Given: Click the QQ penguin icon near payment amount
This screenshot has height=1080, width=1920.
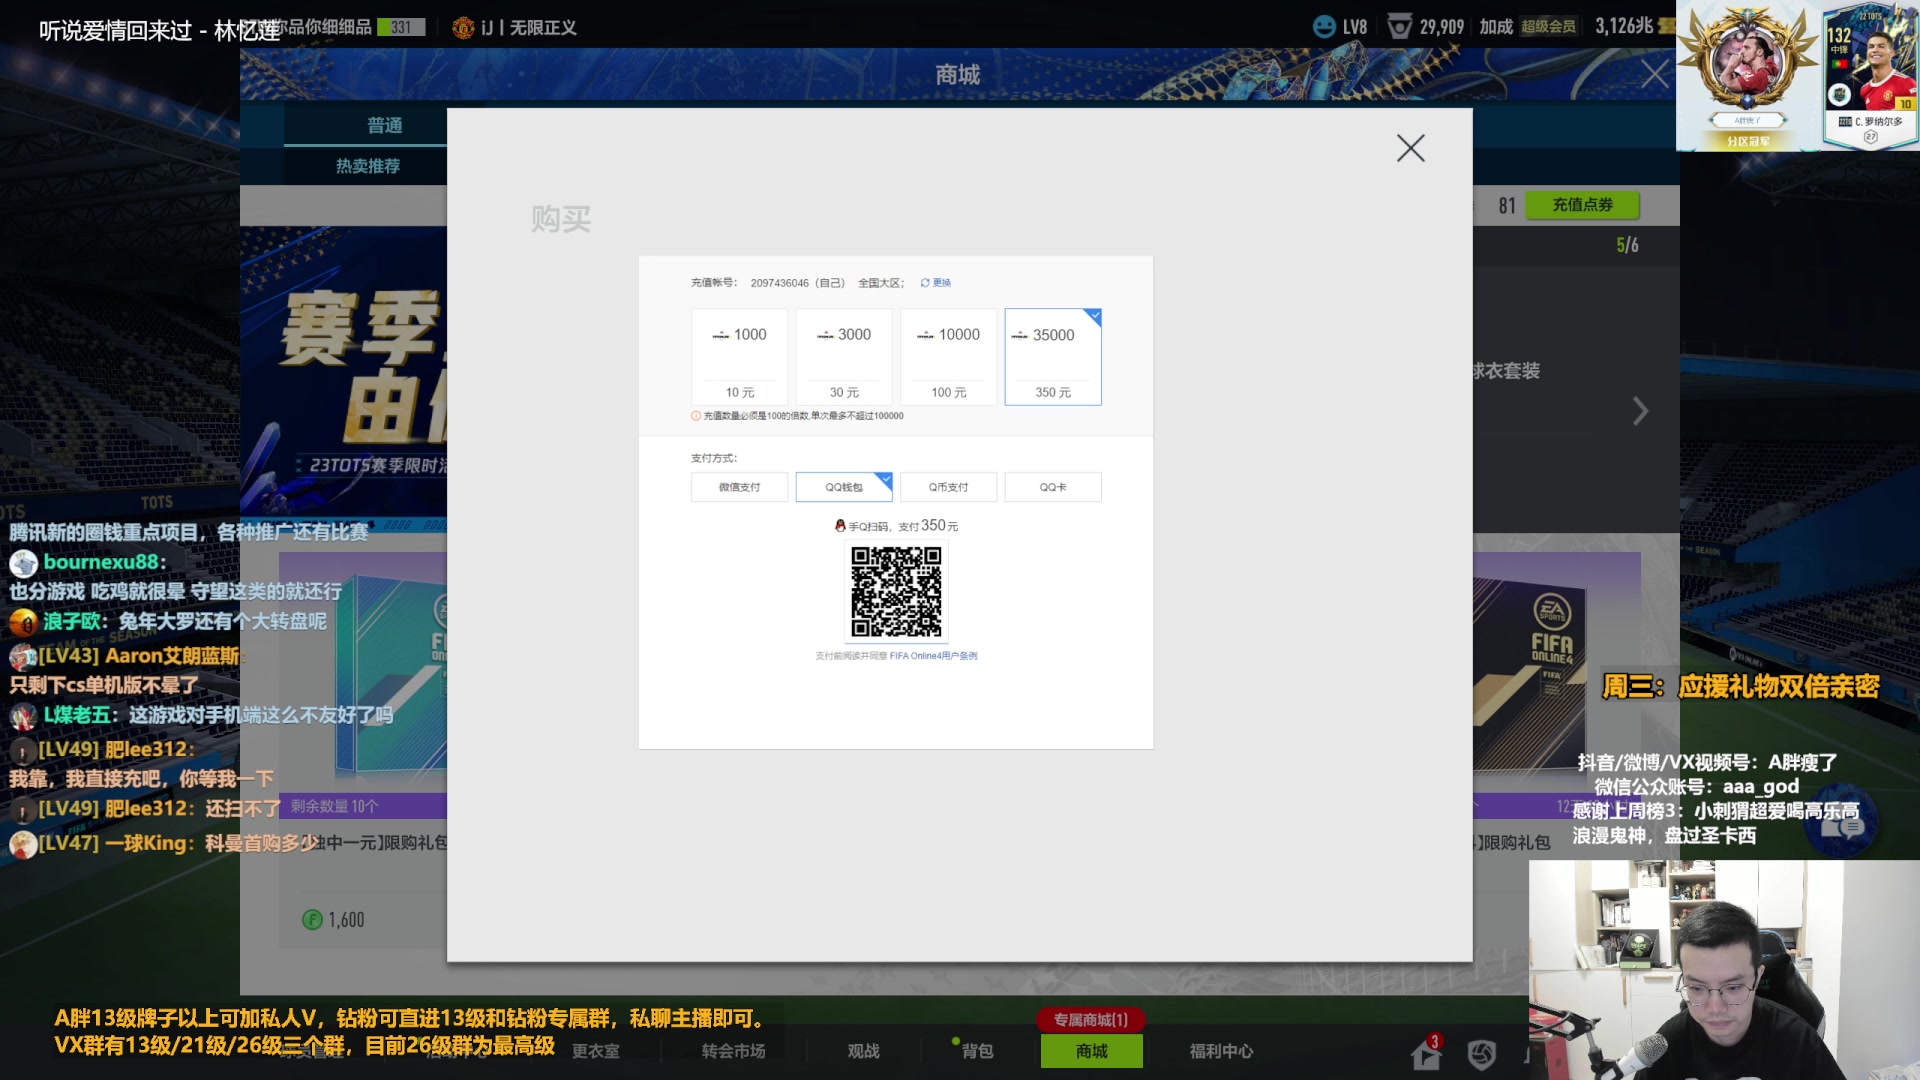Looking at the screenshot, I should (841, 525).
